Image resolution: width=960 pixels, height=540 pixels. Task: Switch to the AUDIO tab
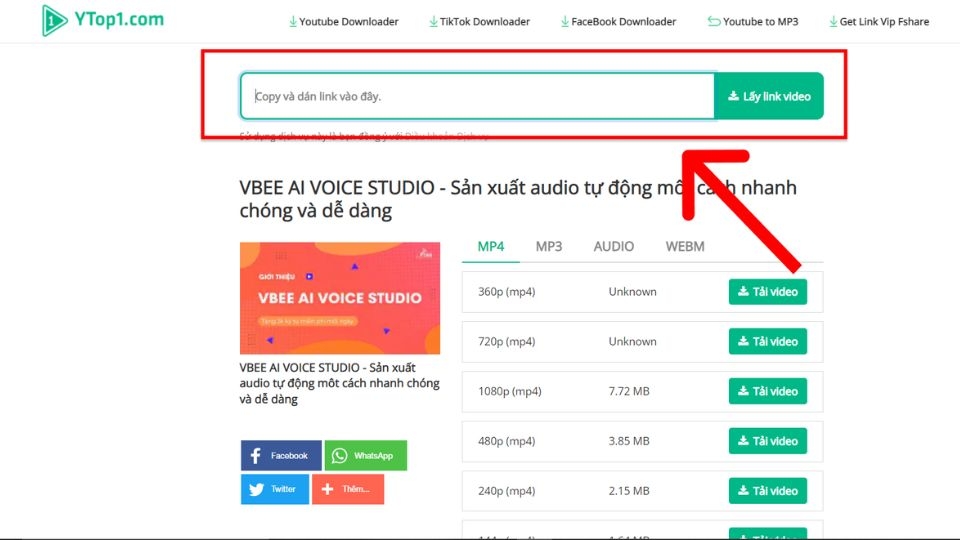click(613, 246)
